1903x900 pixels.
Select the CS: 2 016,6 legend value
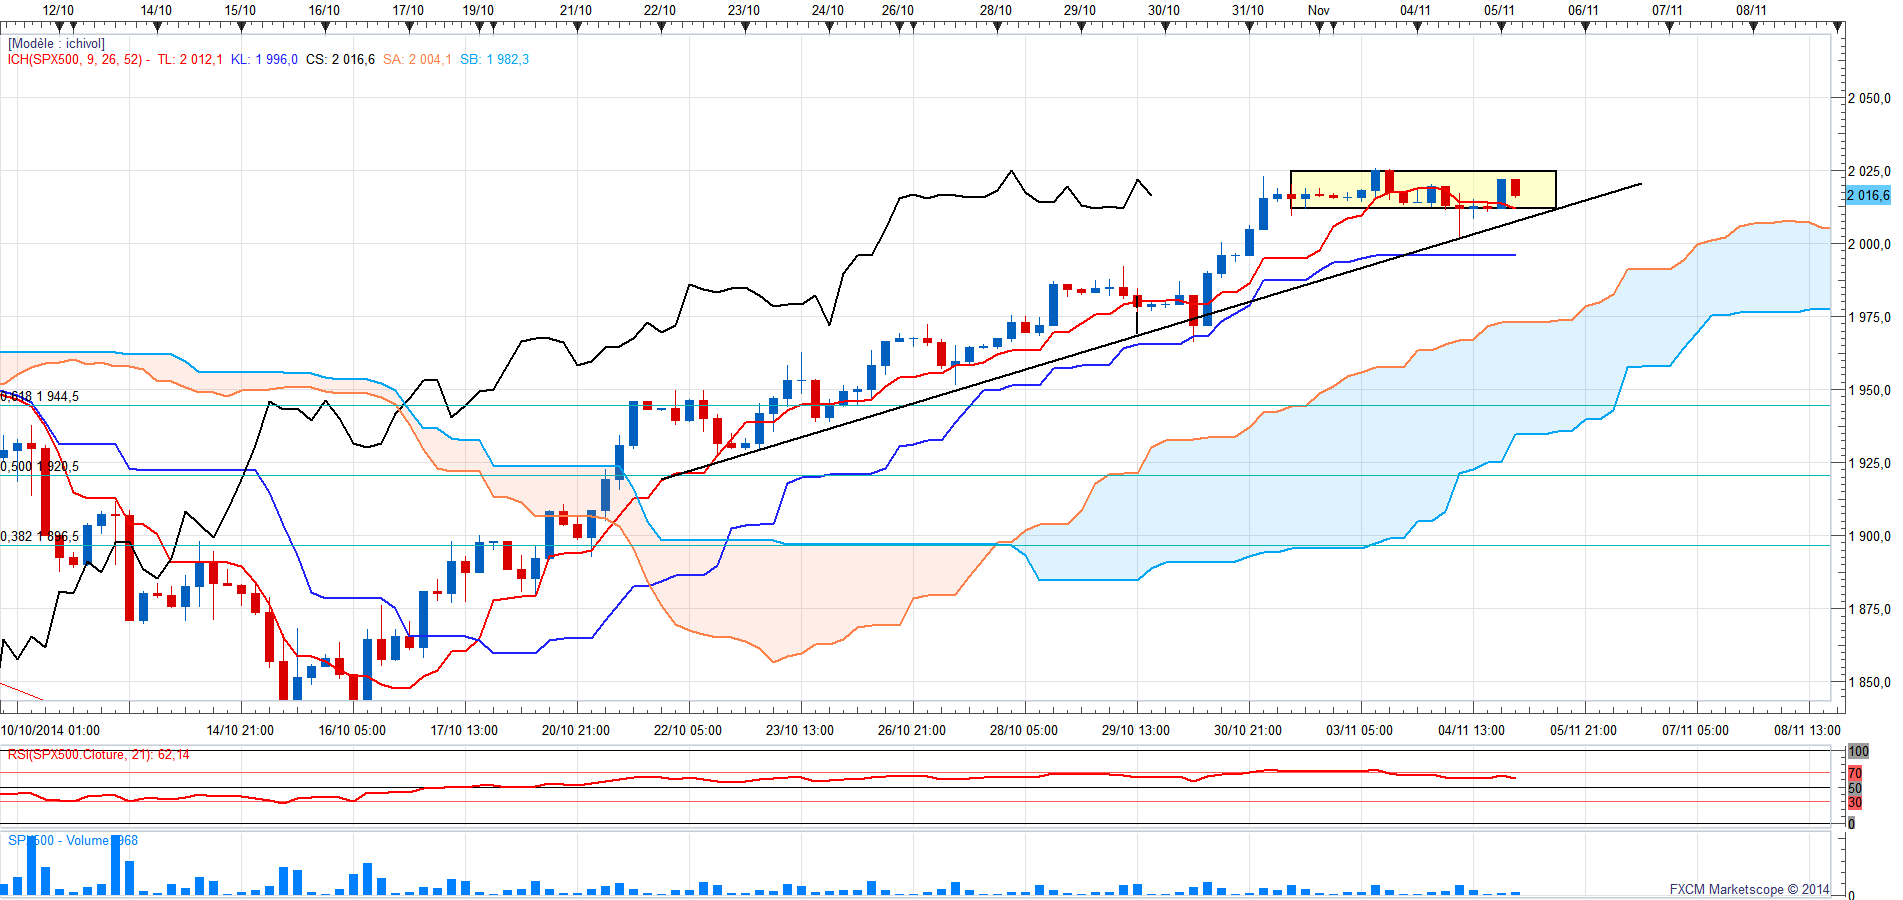click(340, 60)
